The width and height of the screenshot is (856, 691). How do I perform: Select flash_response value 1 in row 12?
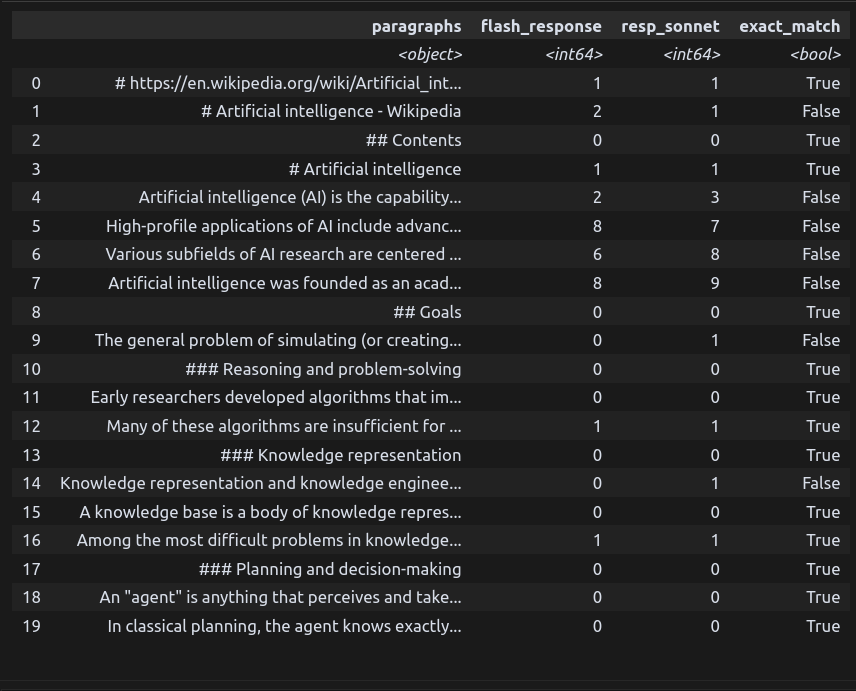click(x=597, y=426)
